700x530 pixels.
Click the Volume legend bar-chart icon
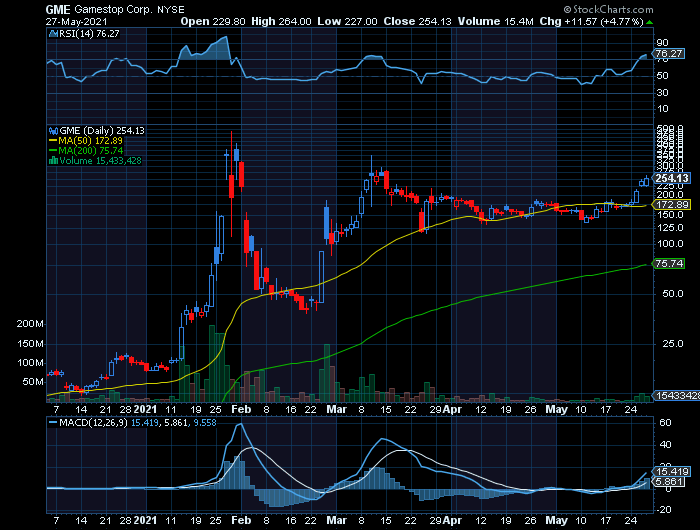53,160
